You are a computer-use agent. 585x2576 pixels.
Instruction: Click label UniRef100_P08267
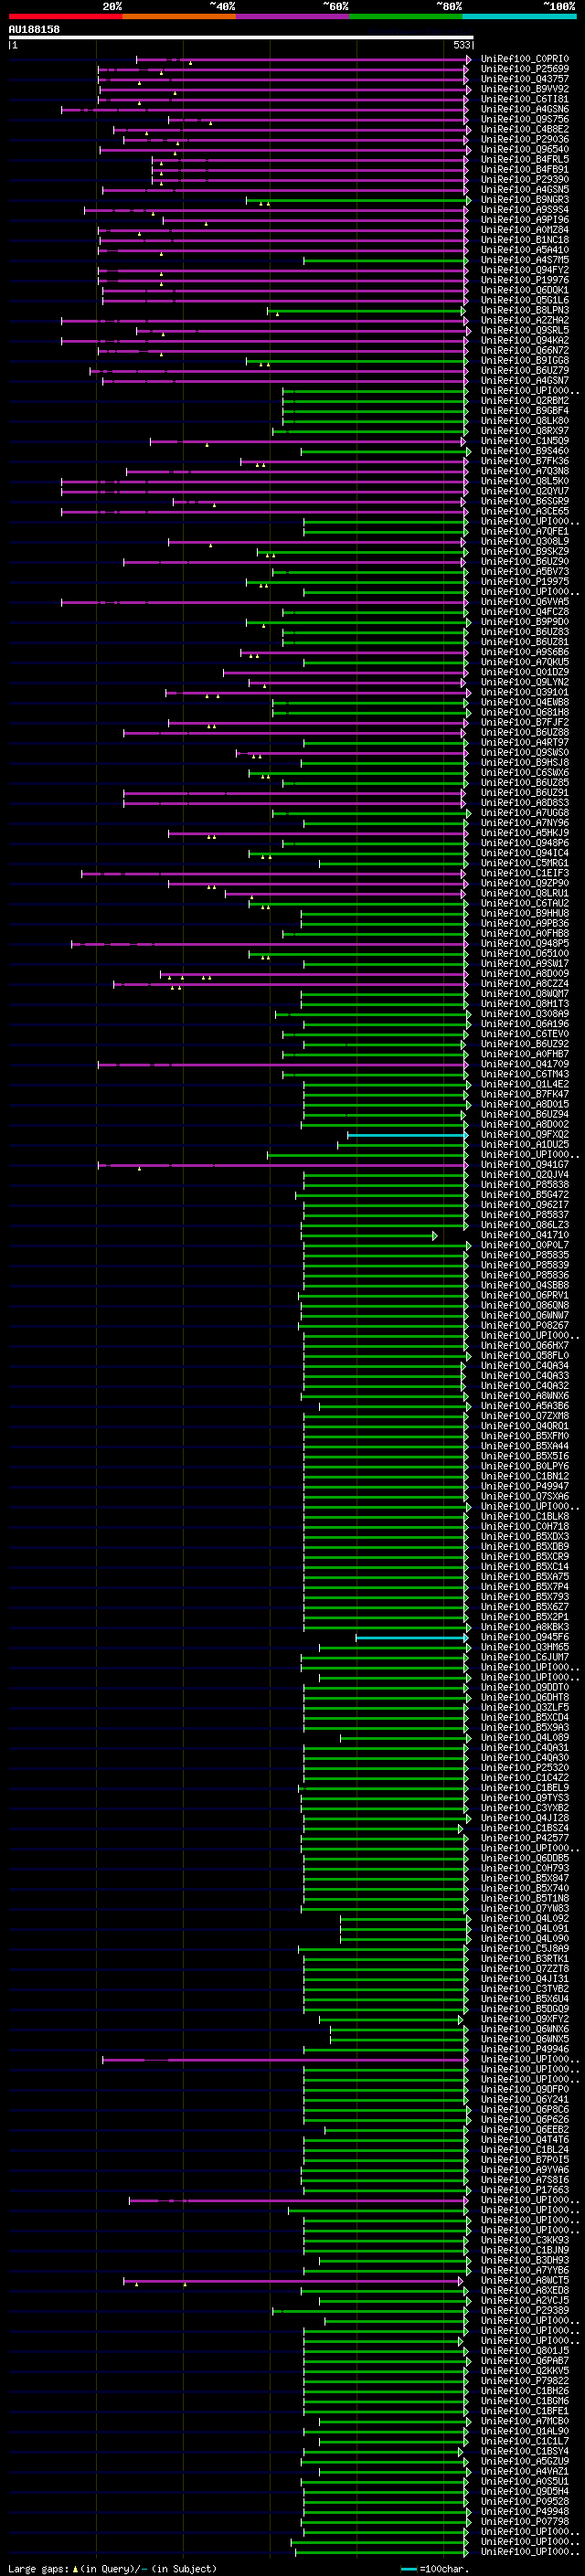[x=524, y=1326]
